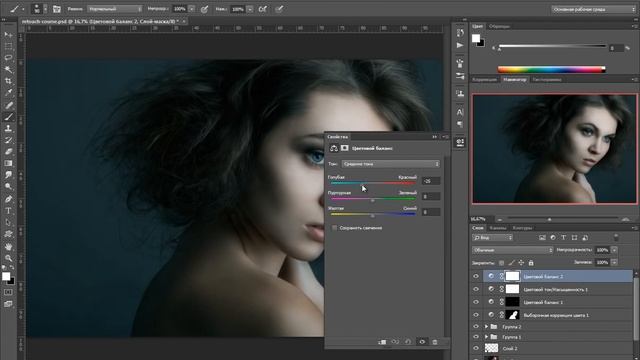
Task: Open the brush blend mode dropdown
Action: [115, 9]
